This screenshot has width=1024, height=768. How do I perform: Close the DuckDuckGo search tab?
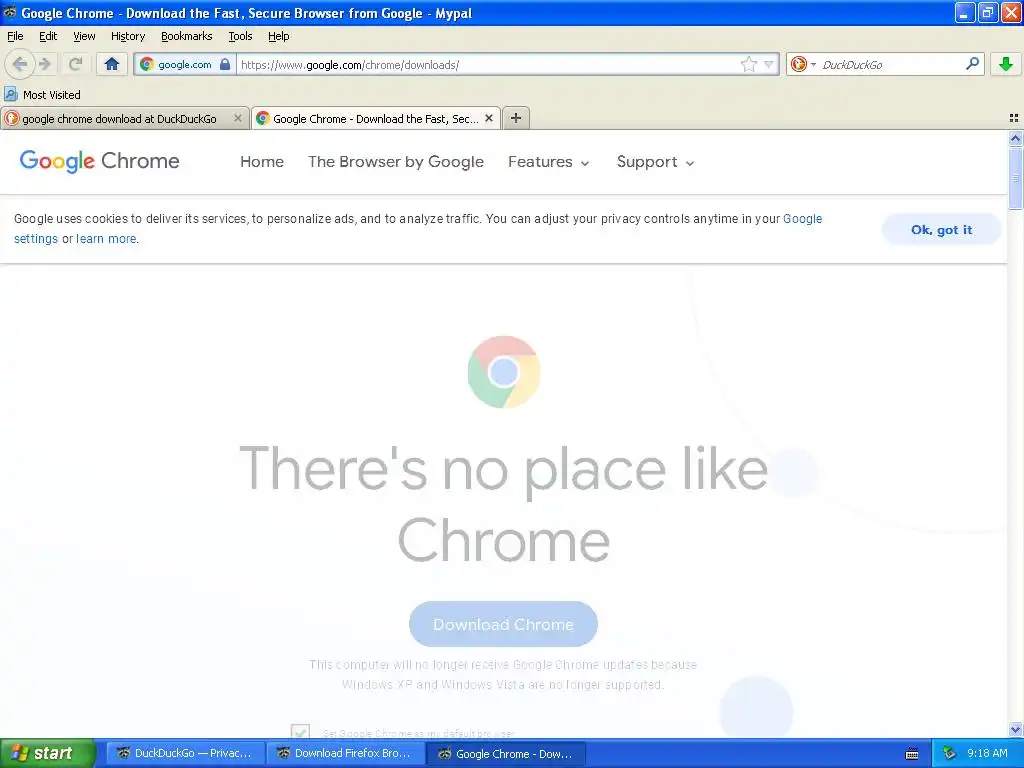(x=238, y=118)
